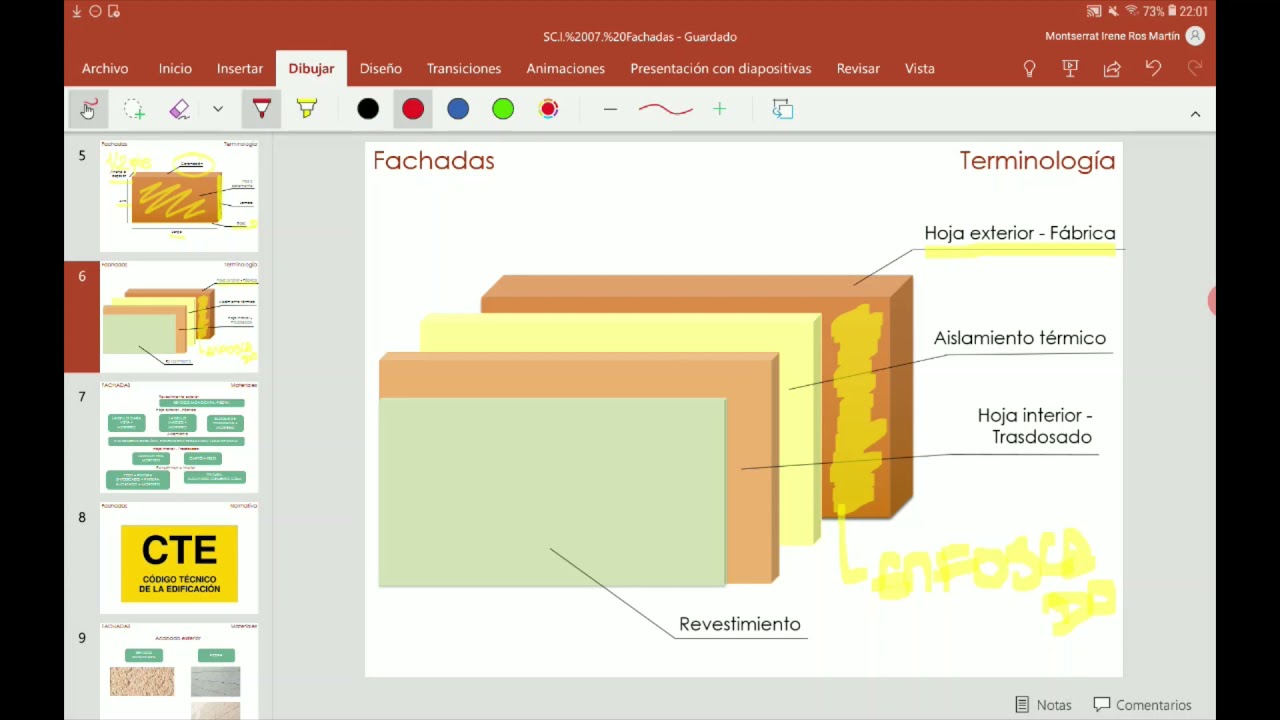
Task: Click the 'Revestimiento' label
Action: click(740, 624)
